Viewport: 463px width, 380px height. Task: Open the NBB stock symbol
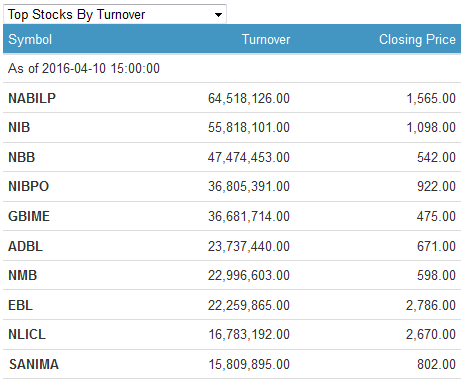(x=22, y=157)
